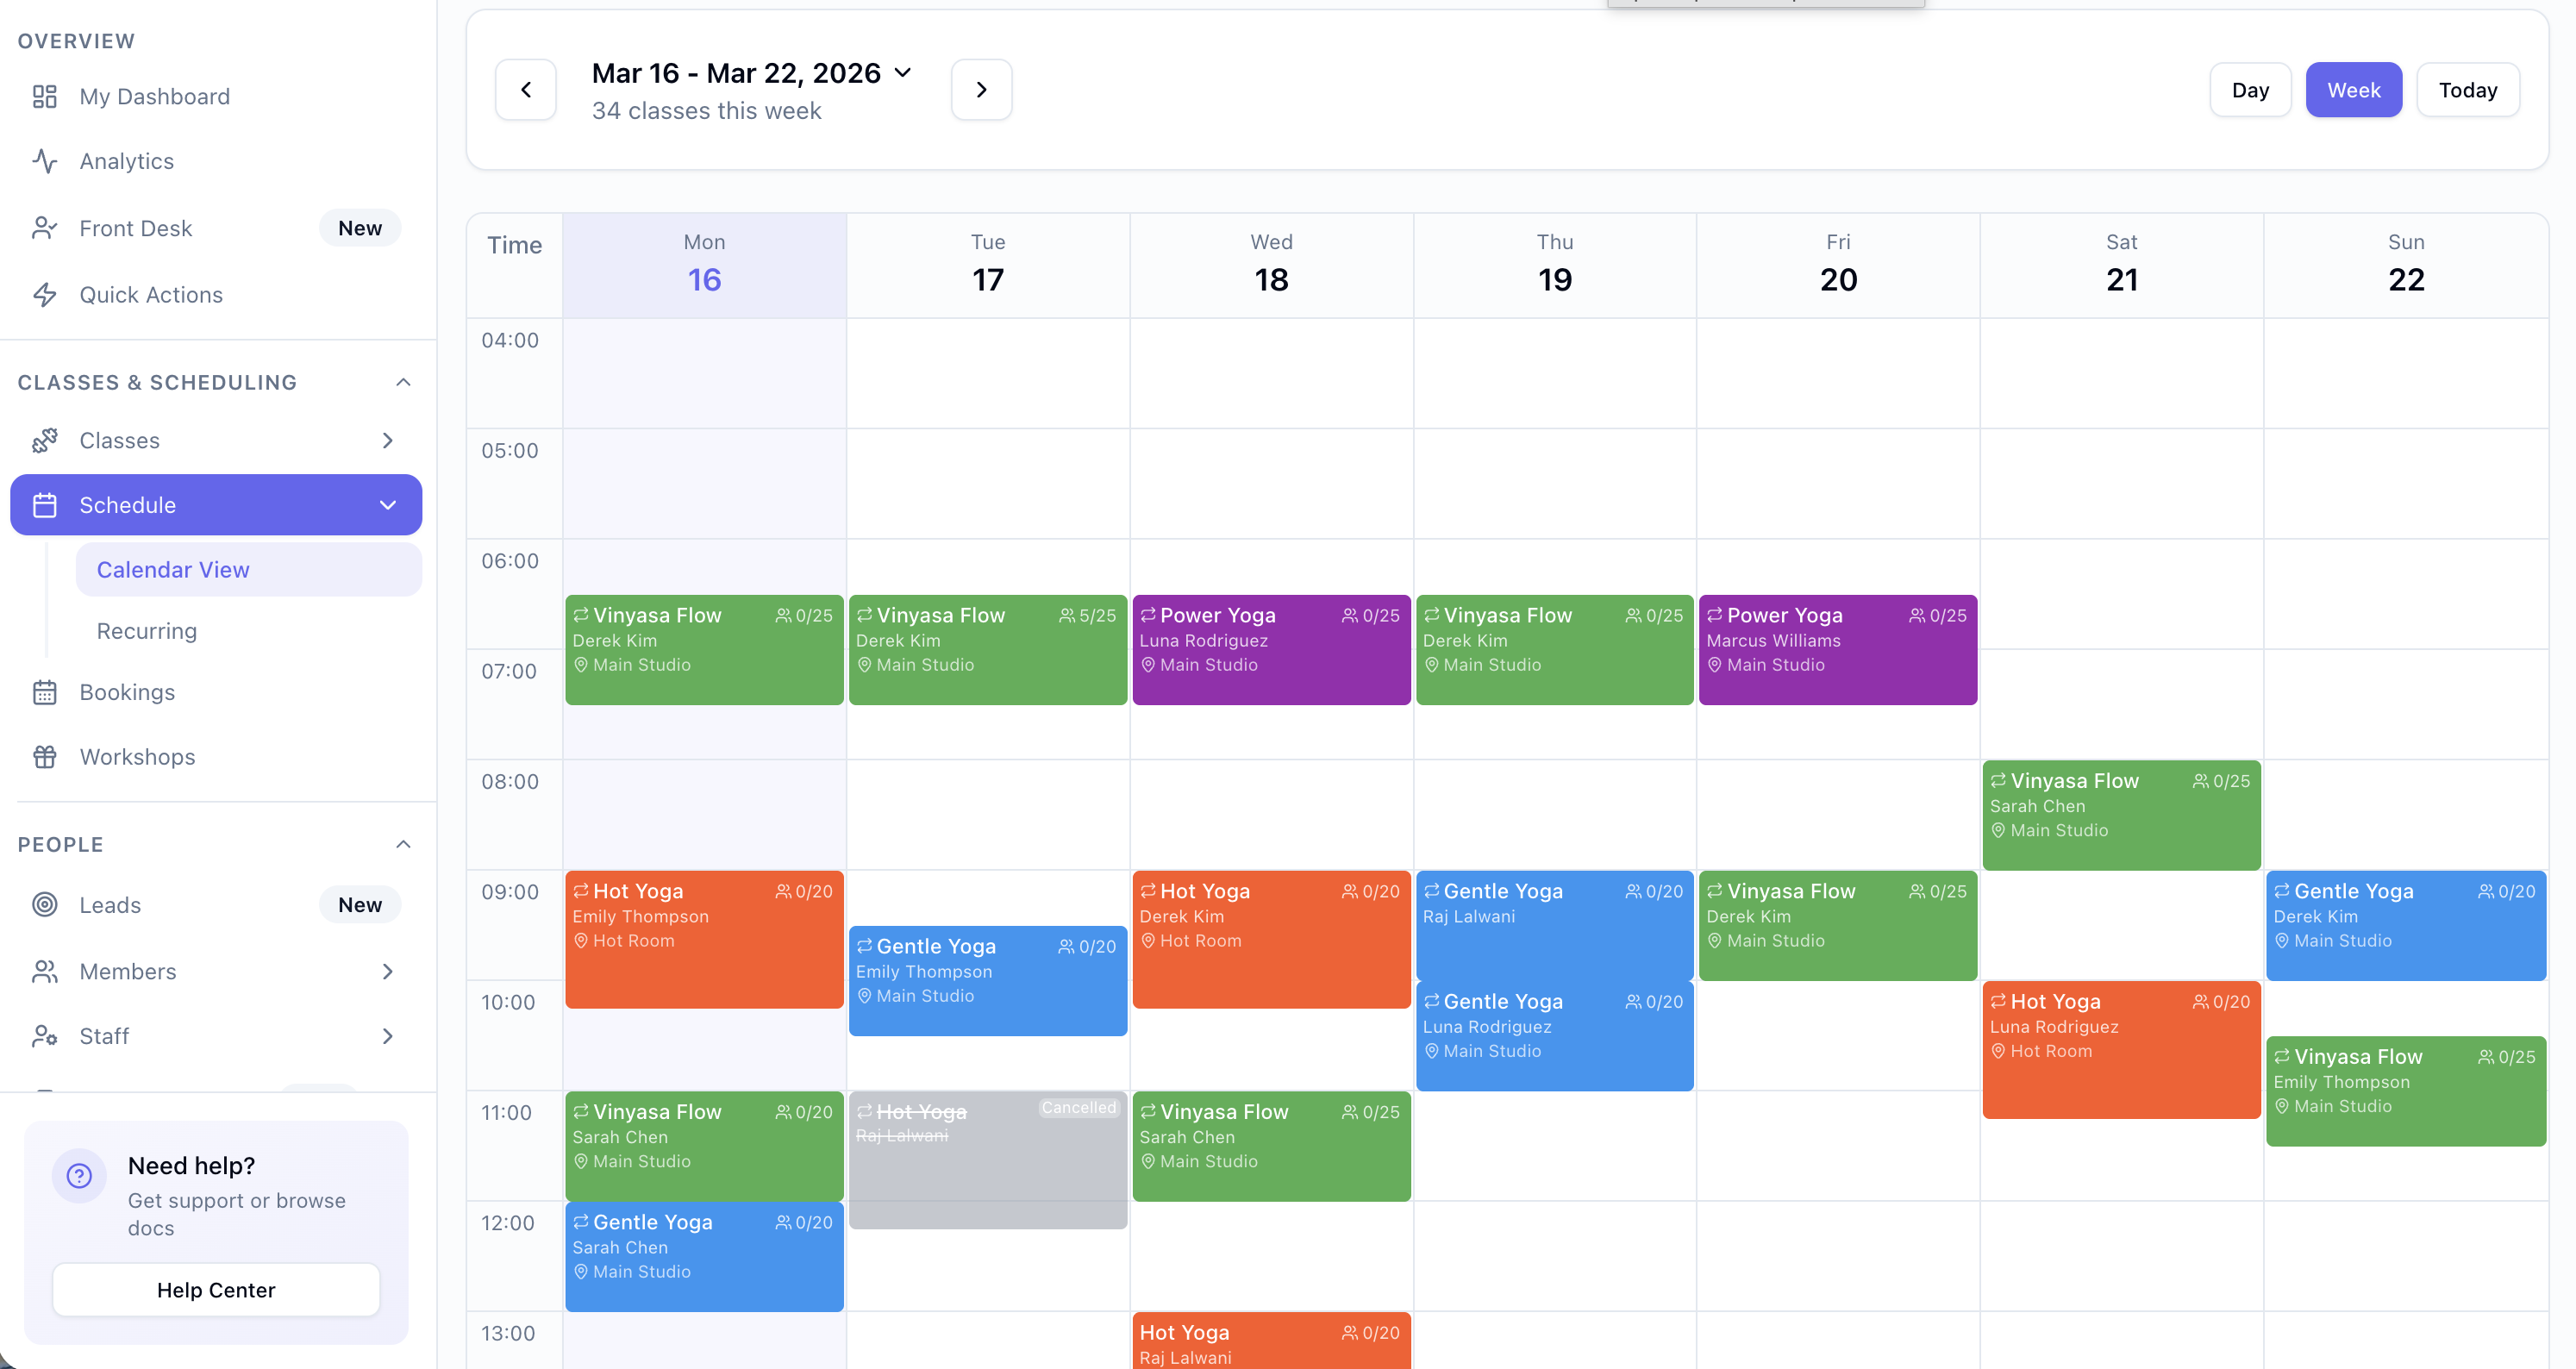Viewport: 2576px width, 1369px height.
Task: Select the Bookings calendar icon
Action: 46,692
